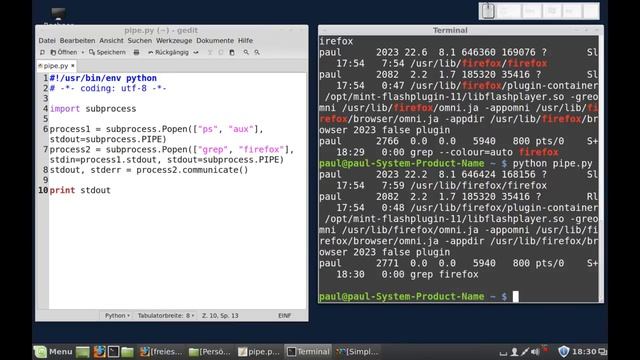Open the Hilfe menu
This screenshot has height=360, width=640.
point(245,40)
